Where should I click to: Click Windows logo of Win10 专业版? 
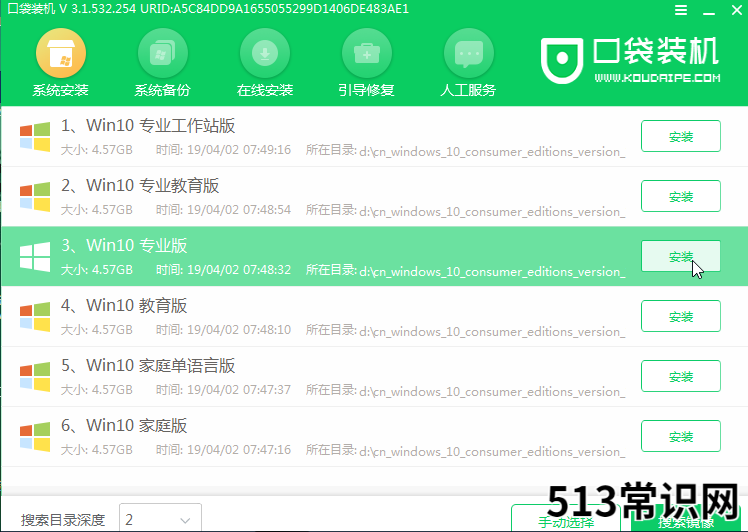point(35,257)
